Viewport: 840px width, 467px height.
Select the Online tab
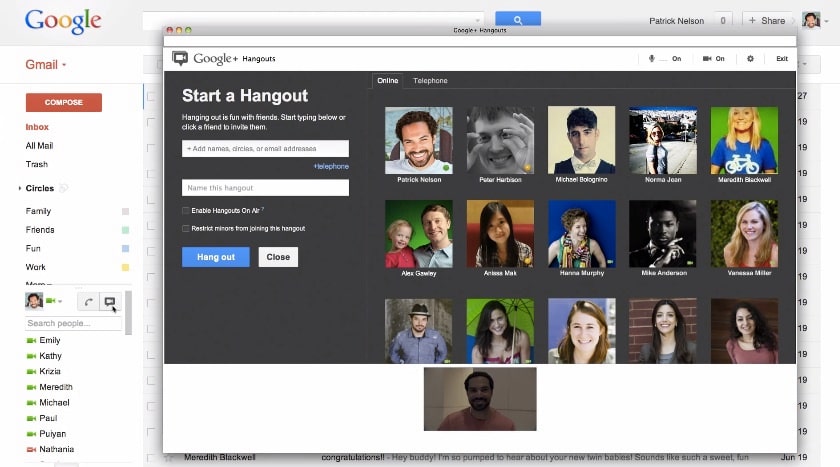(387, 81)
